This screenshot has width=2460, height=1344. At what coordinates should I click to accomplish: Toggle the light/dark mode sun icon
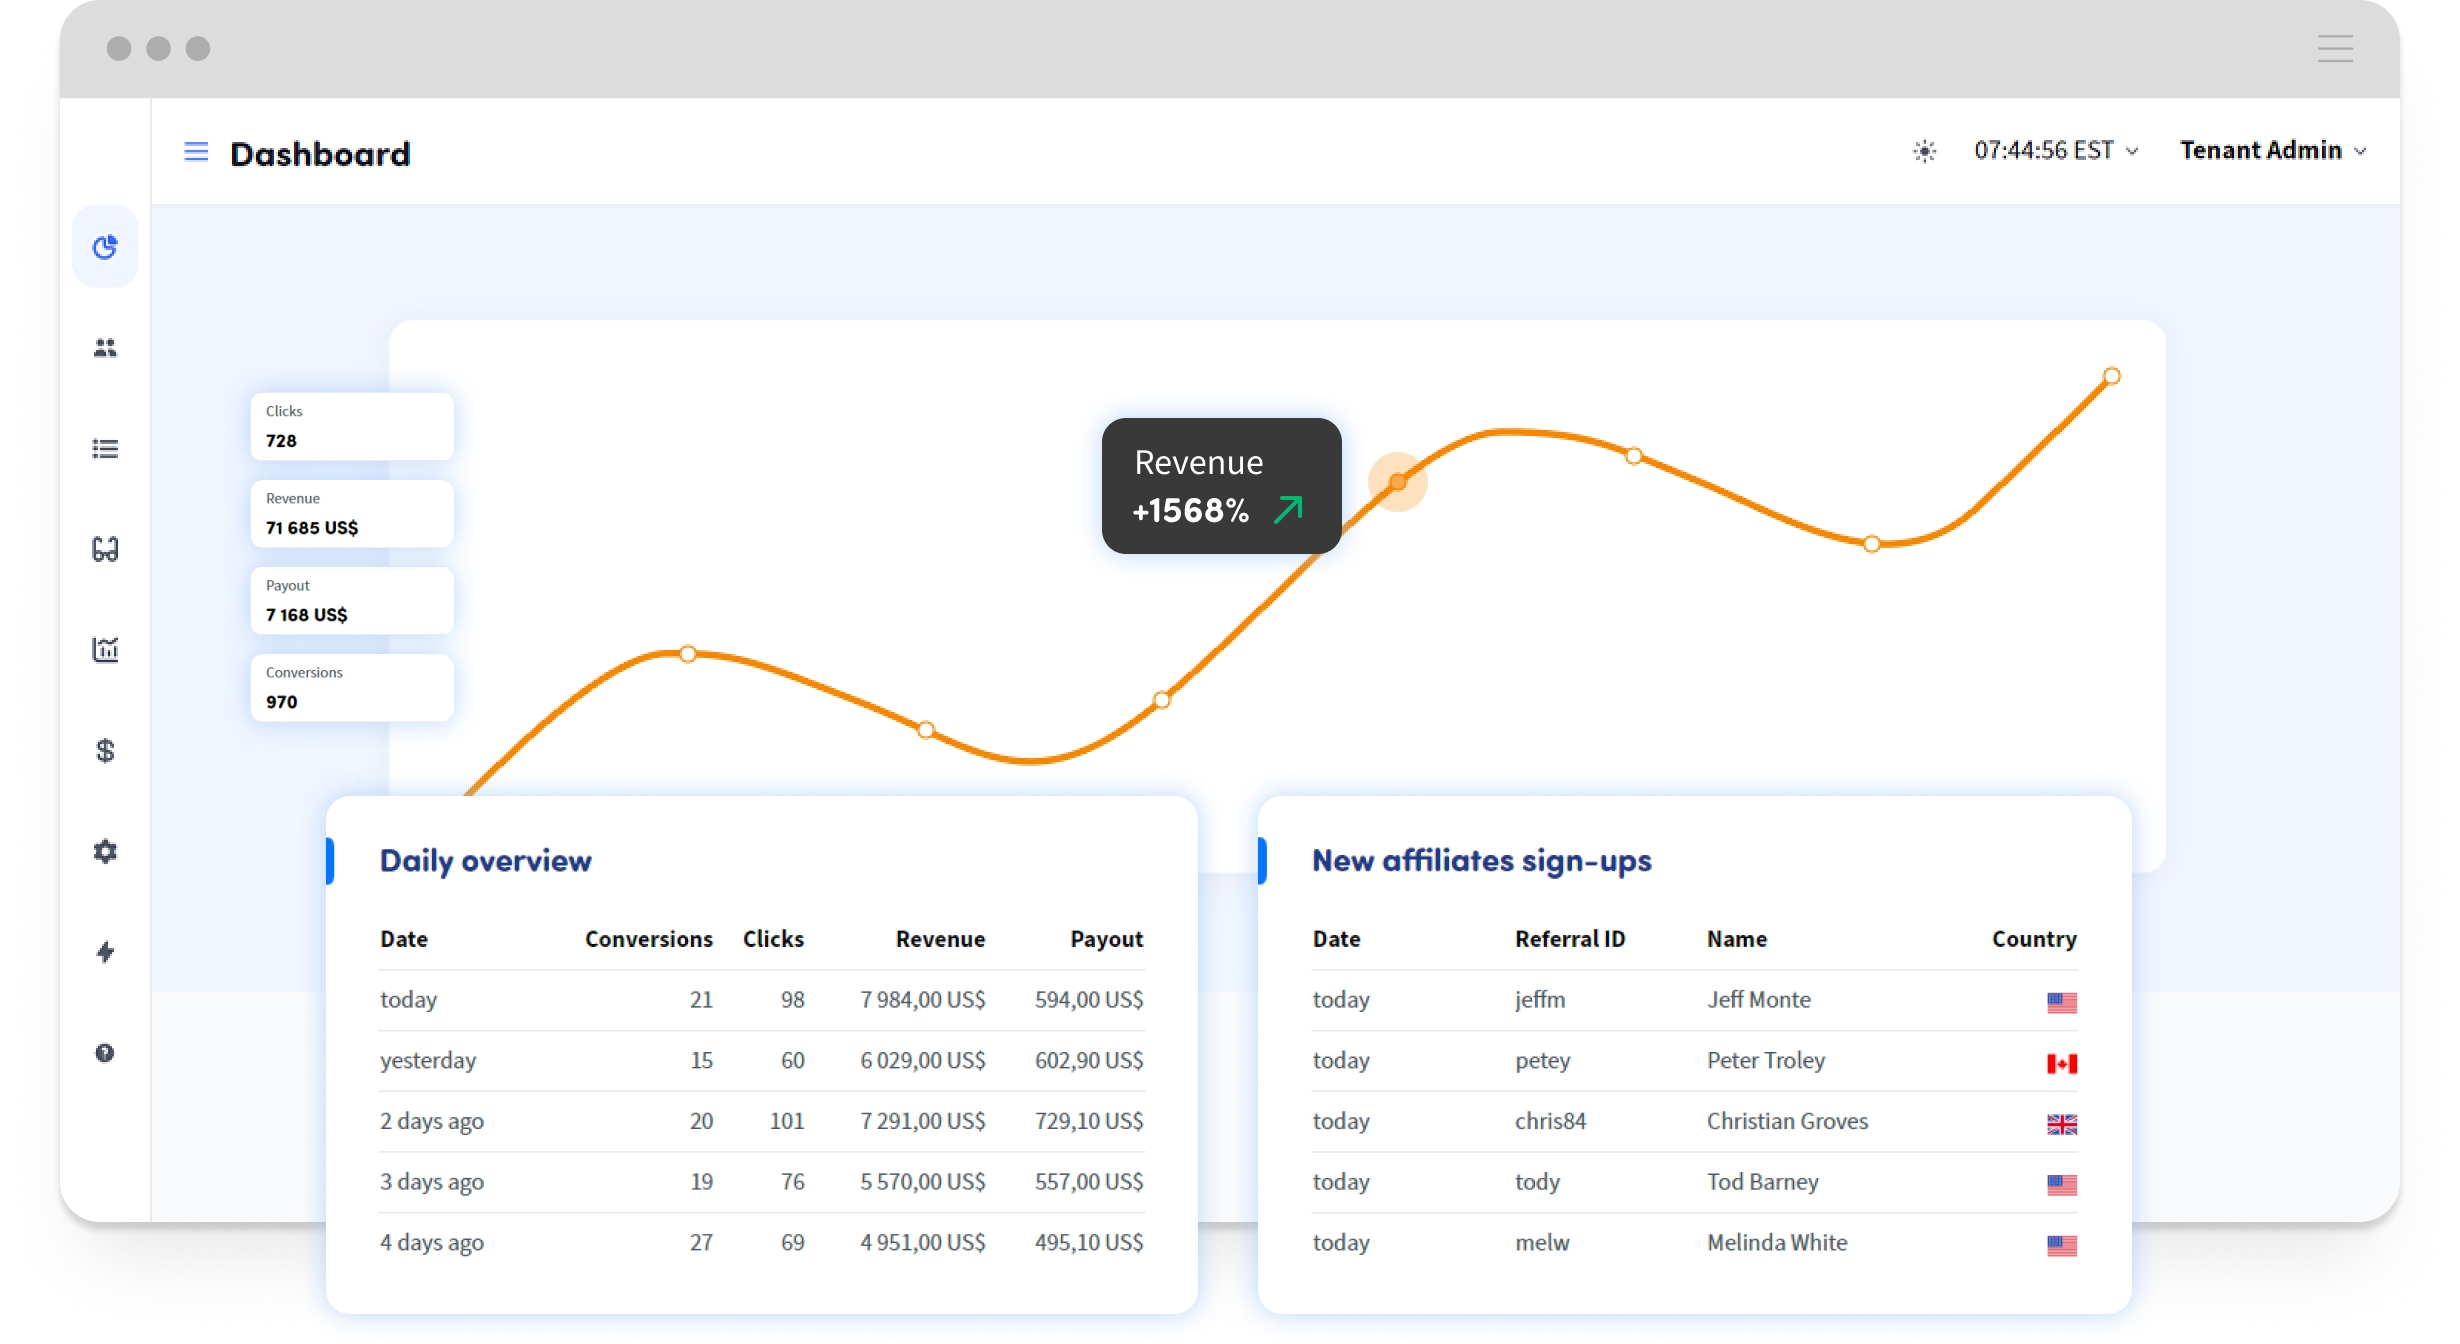pyautogui.click(x=1926, y=151)
